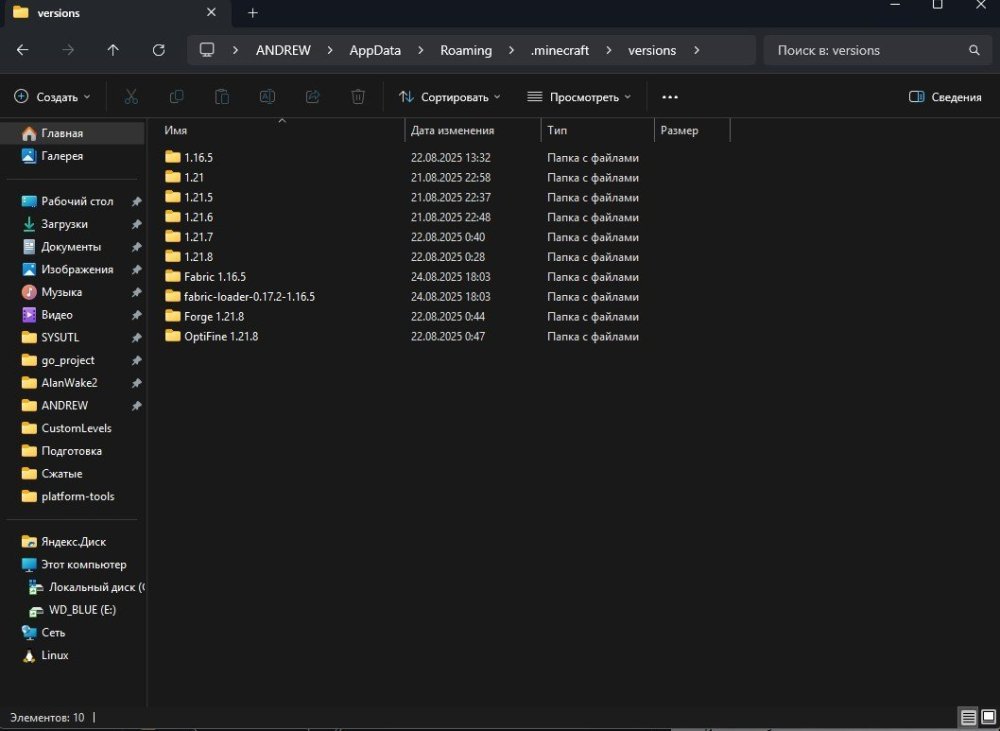Click the .minecraft breadcrumb

coord(560,50)
